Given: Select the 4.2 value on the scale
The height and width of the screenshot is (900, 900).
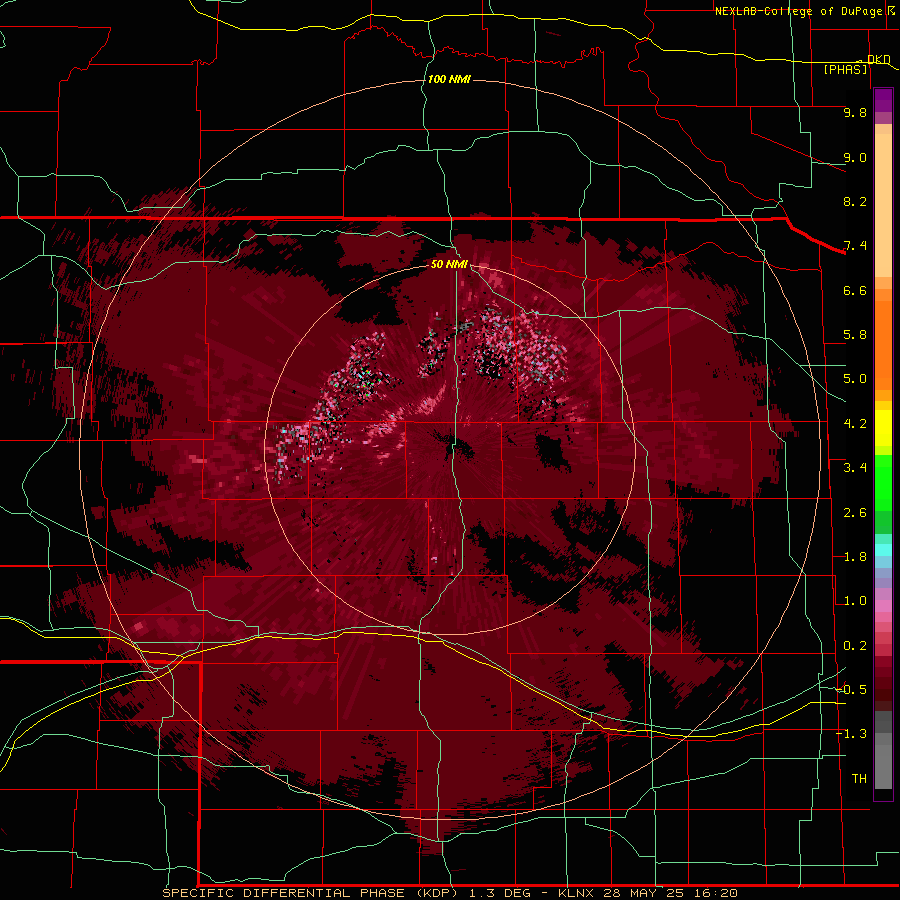Looking at the screenshot, I should [x=855, y=424].
